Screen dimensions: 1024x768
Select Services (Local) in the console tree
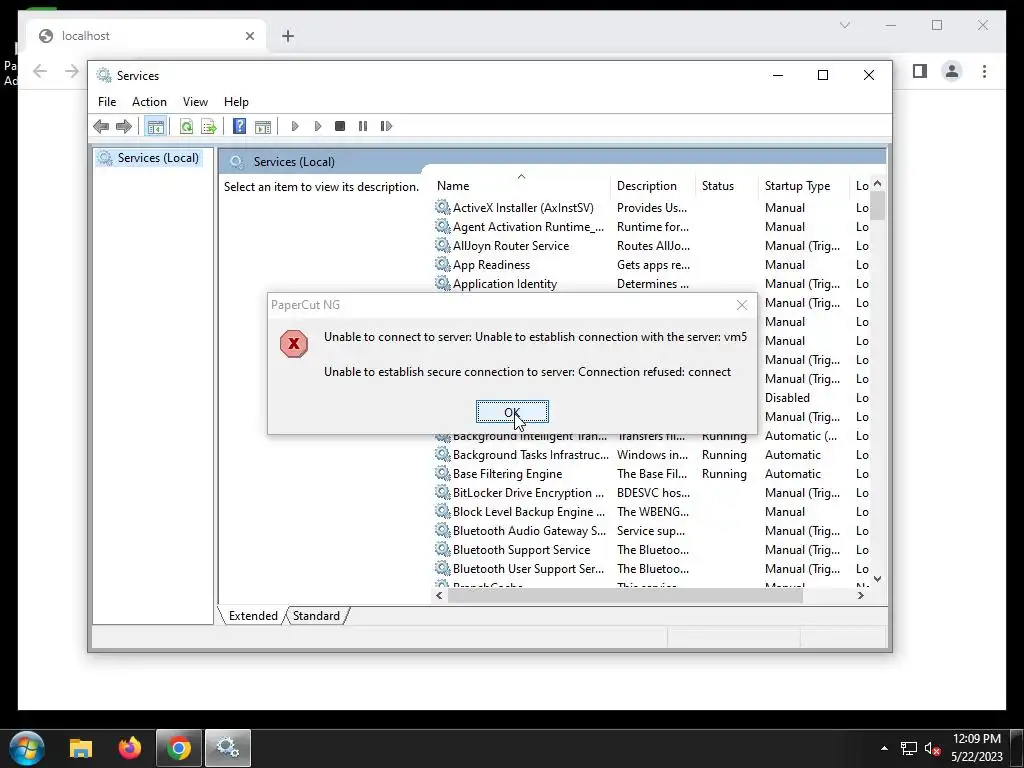click(150, 158)
